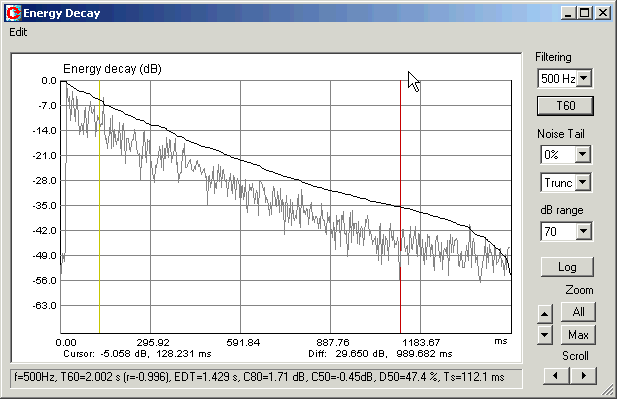Minimize the Energy Decay window

point(568,13)
